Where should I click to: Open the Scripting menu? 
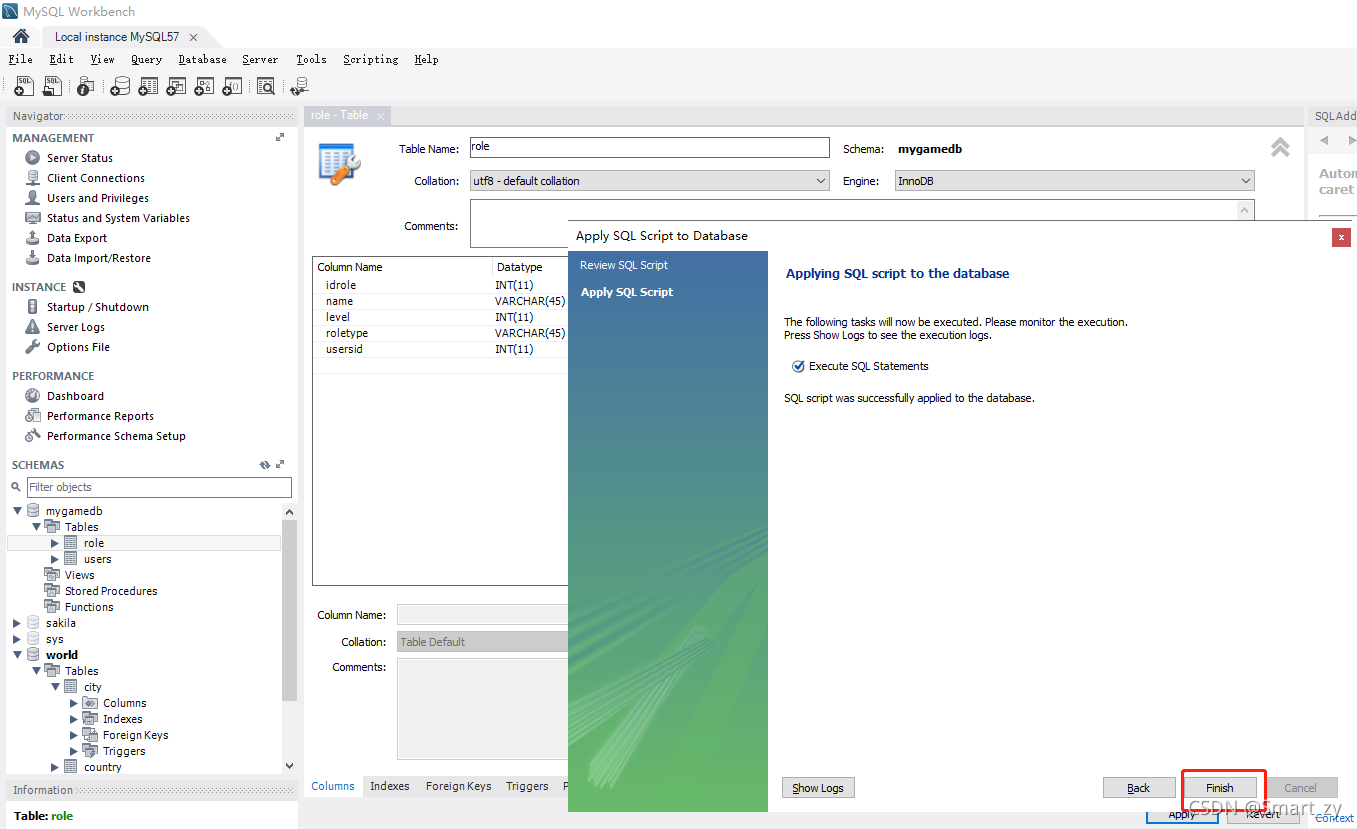370,59
